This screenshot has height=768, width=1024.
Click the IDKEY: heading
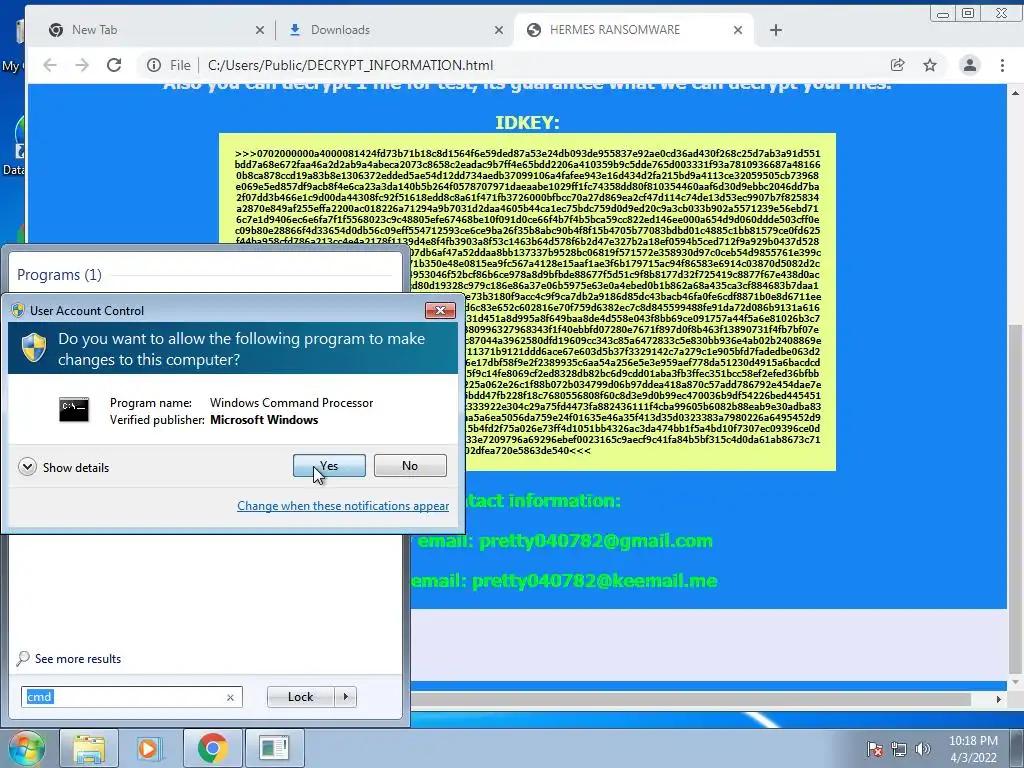(x=527, y=123)
